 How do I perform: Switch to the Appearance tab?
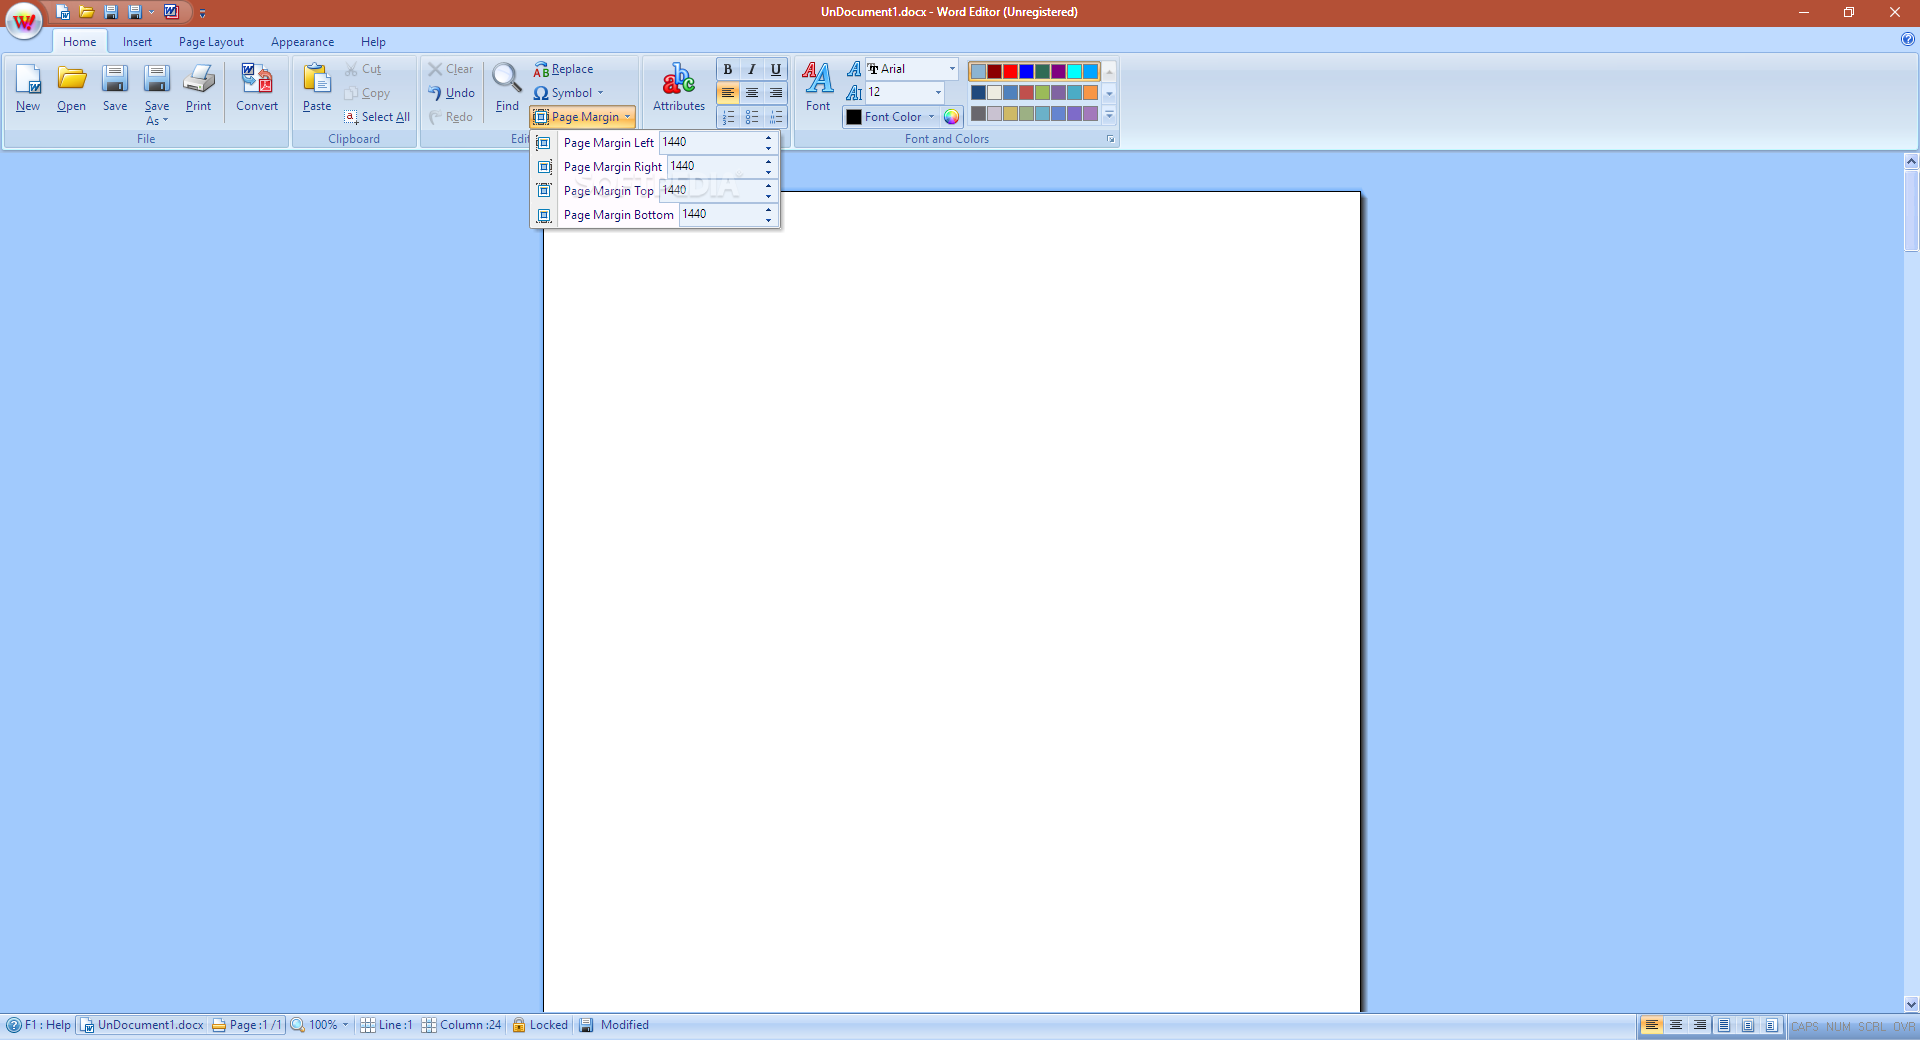(302, 42)
